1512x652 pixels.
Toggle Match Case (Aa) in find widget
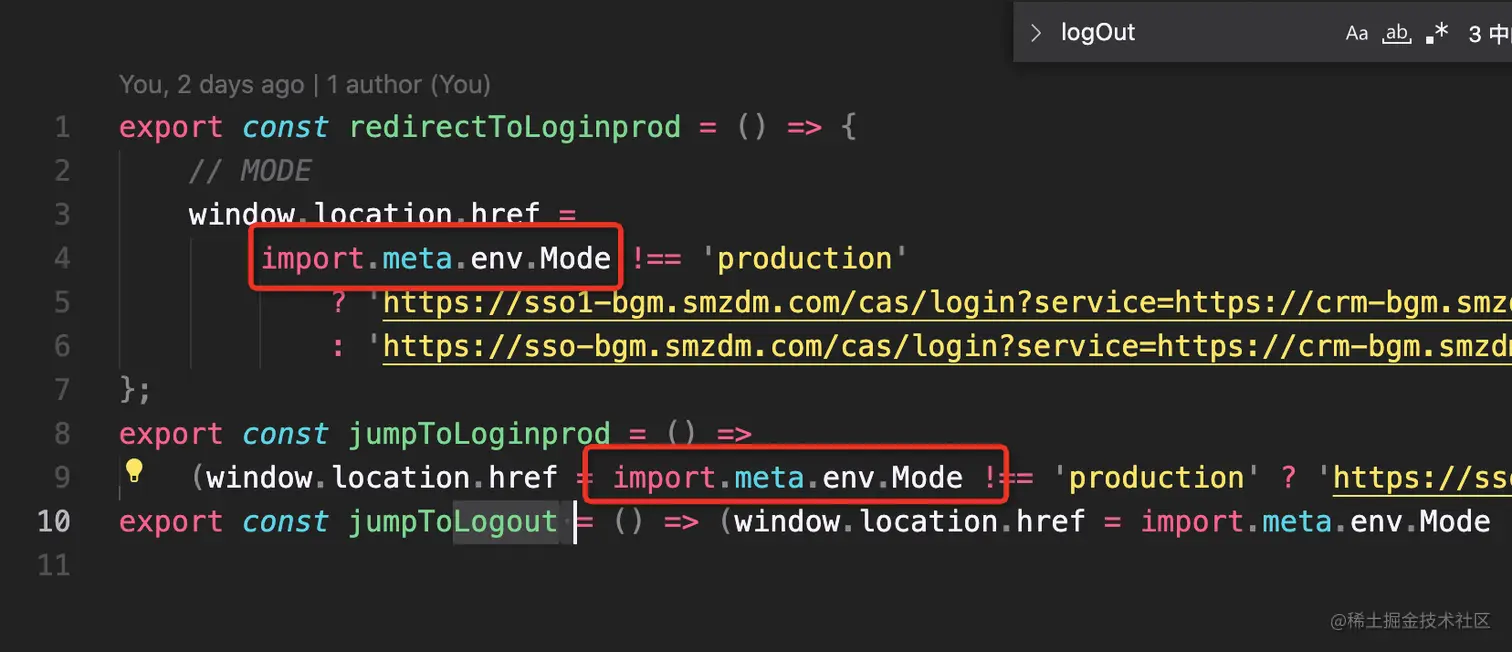[1356, 33]
